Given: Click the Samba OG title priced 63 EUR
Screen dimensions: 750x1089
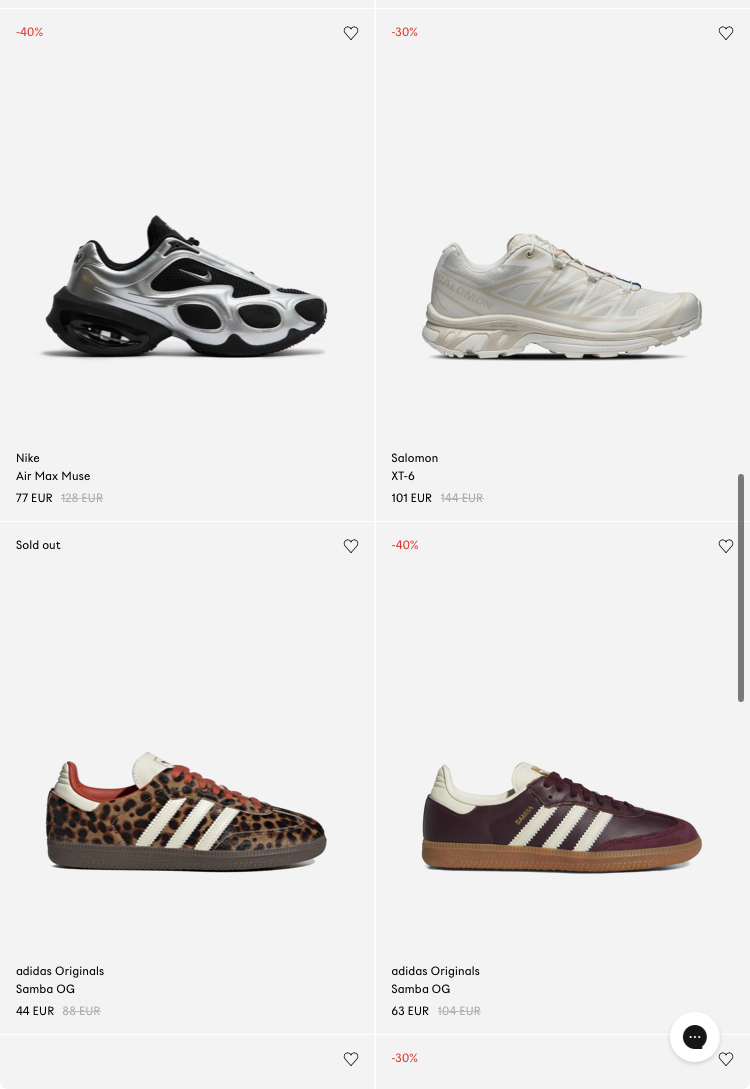Looking at the screenshot, I should (x=420, y=989).
